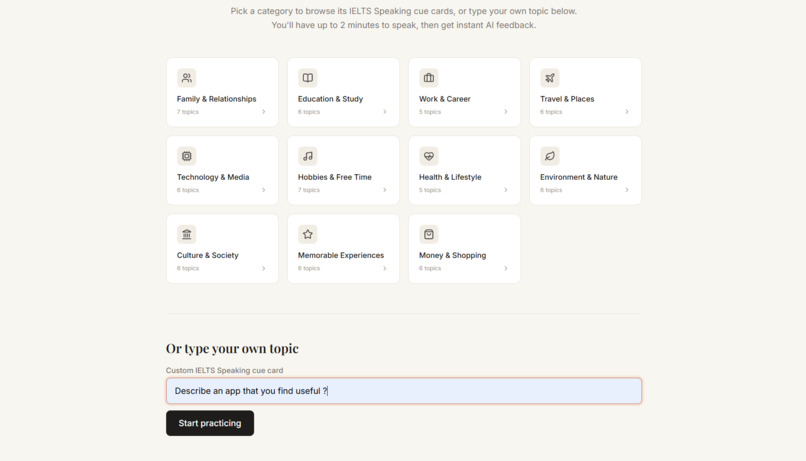Expand Work & Career via its chevron
This screenshot has width=806, height=461.
(x=506, y=112)
